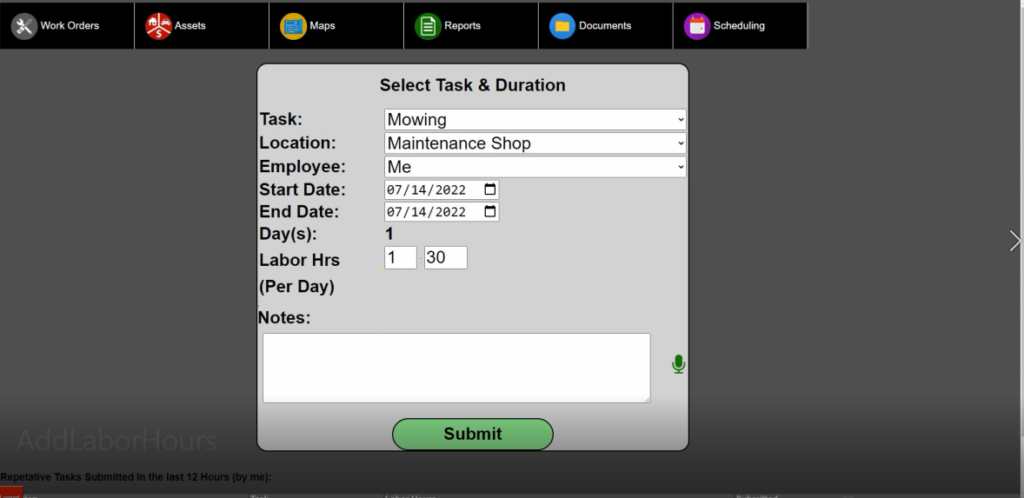Viewport: 1024px width, 498px height.
Task: Open the Work Orders menu item
Action: (69, 26)
